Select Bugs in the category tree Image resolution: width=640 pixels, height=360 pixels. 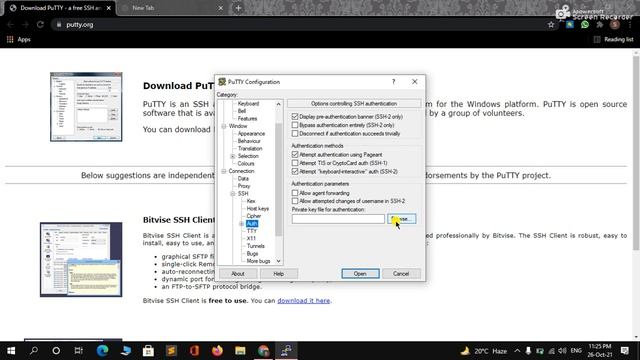point(252,253)
